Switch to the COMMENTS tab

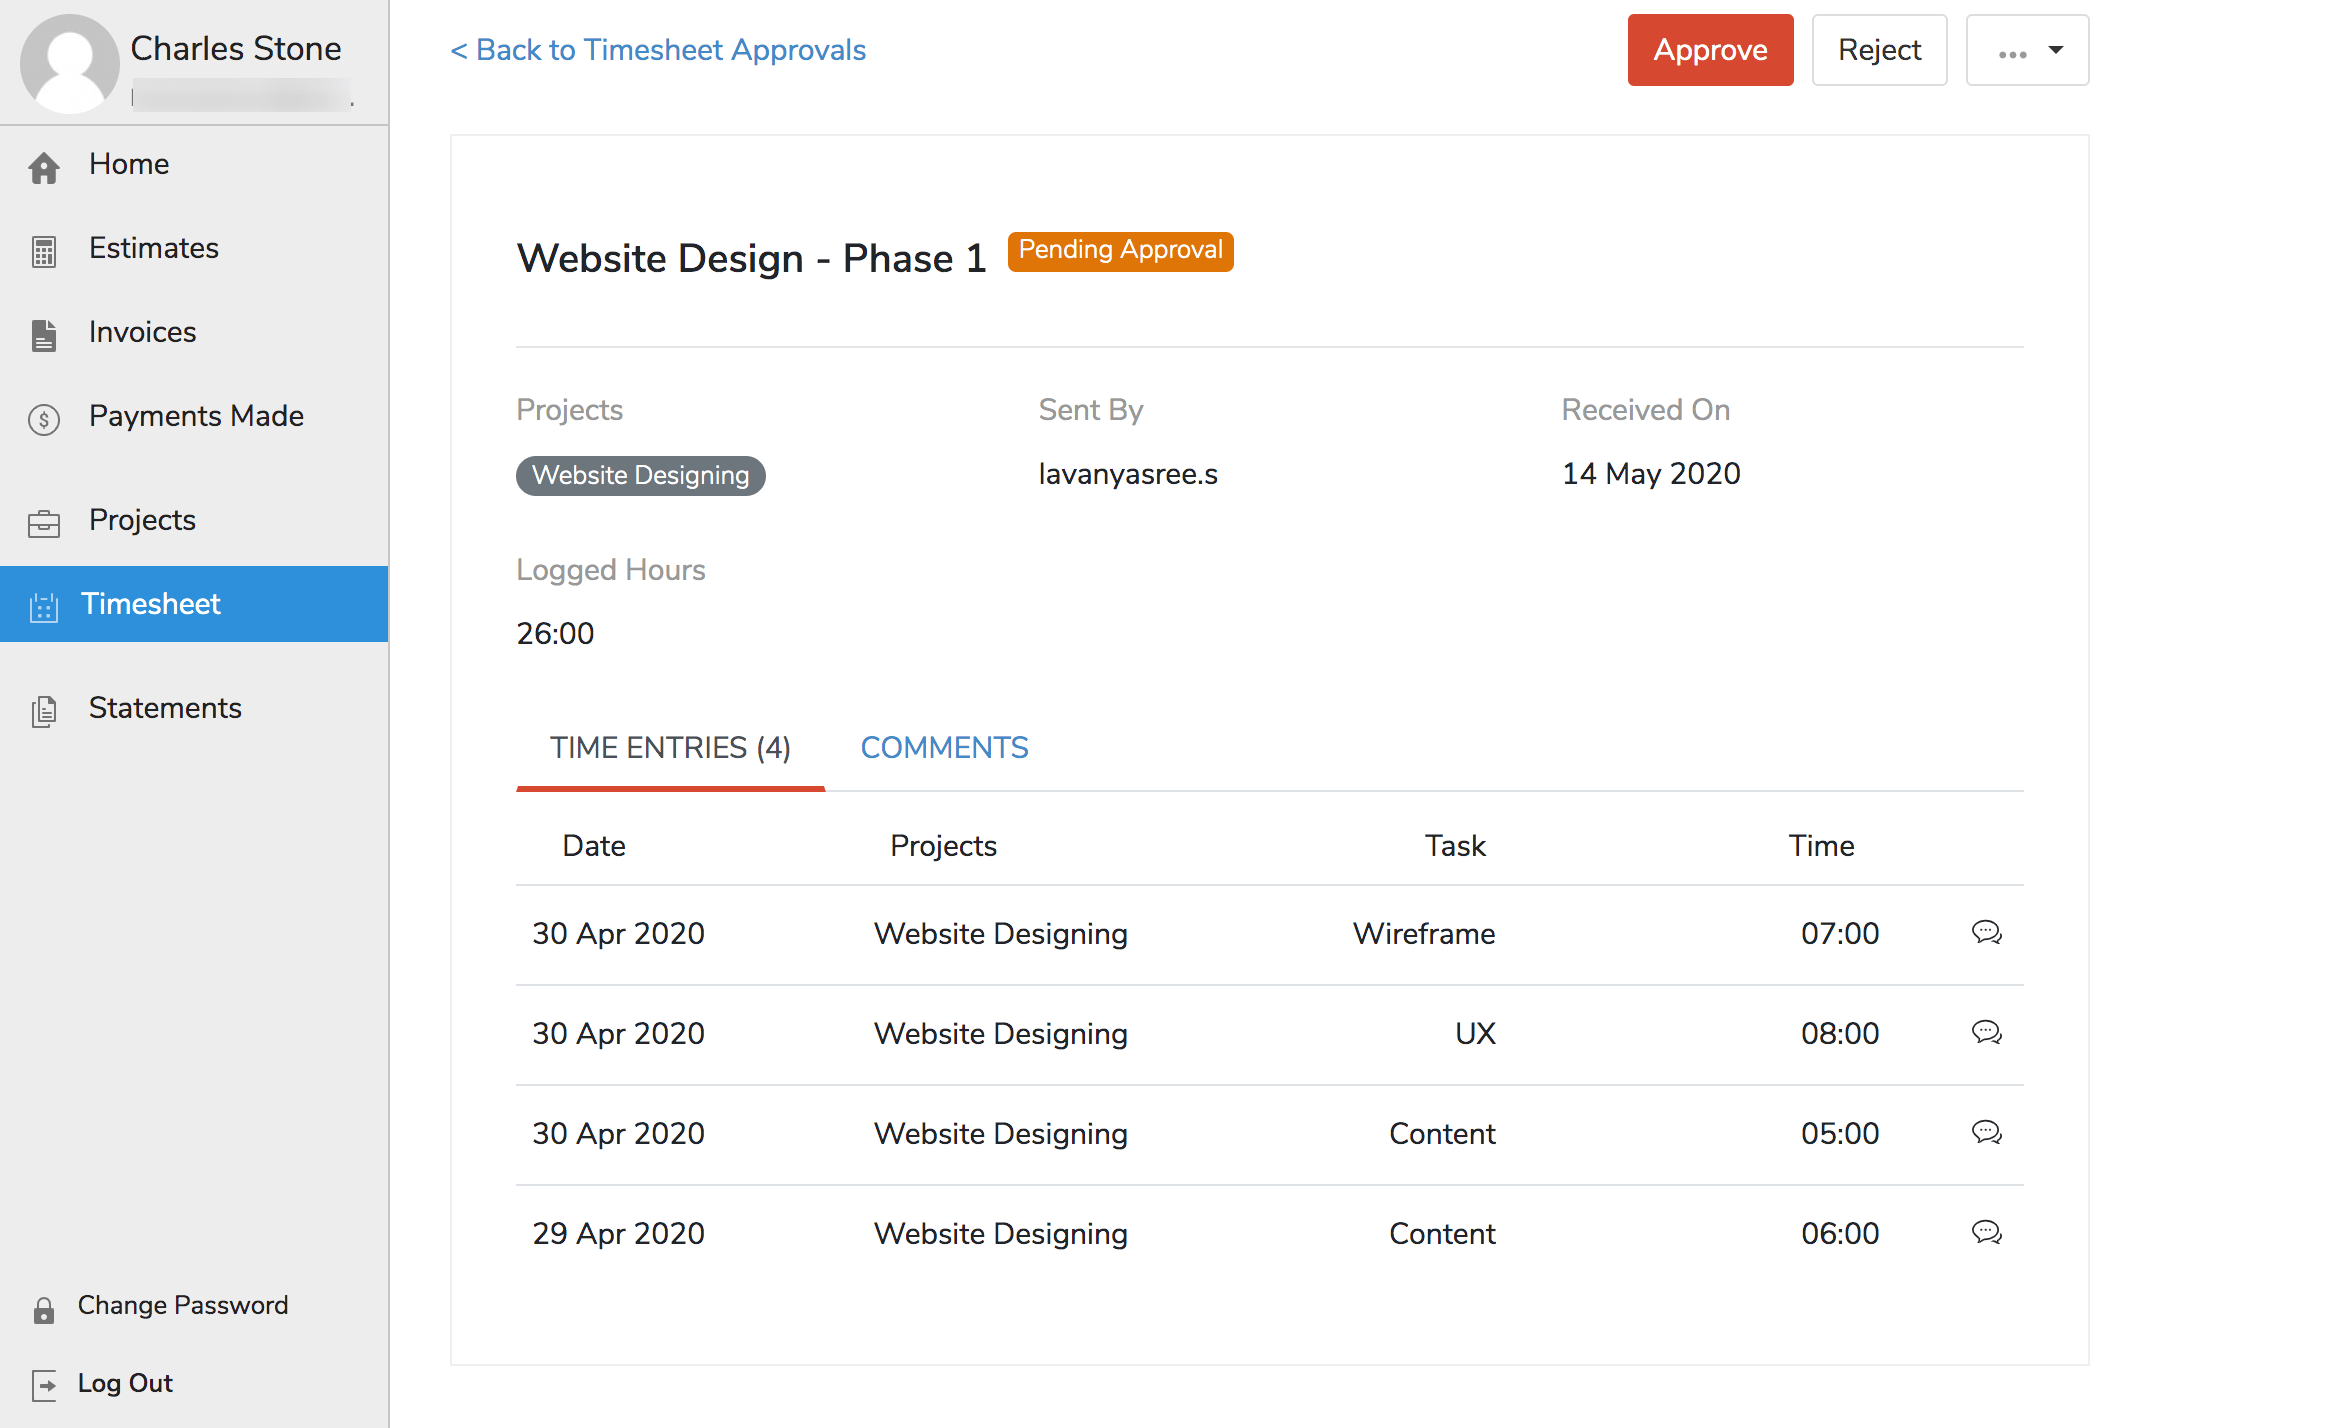point(944,747)
